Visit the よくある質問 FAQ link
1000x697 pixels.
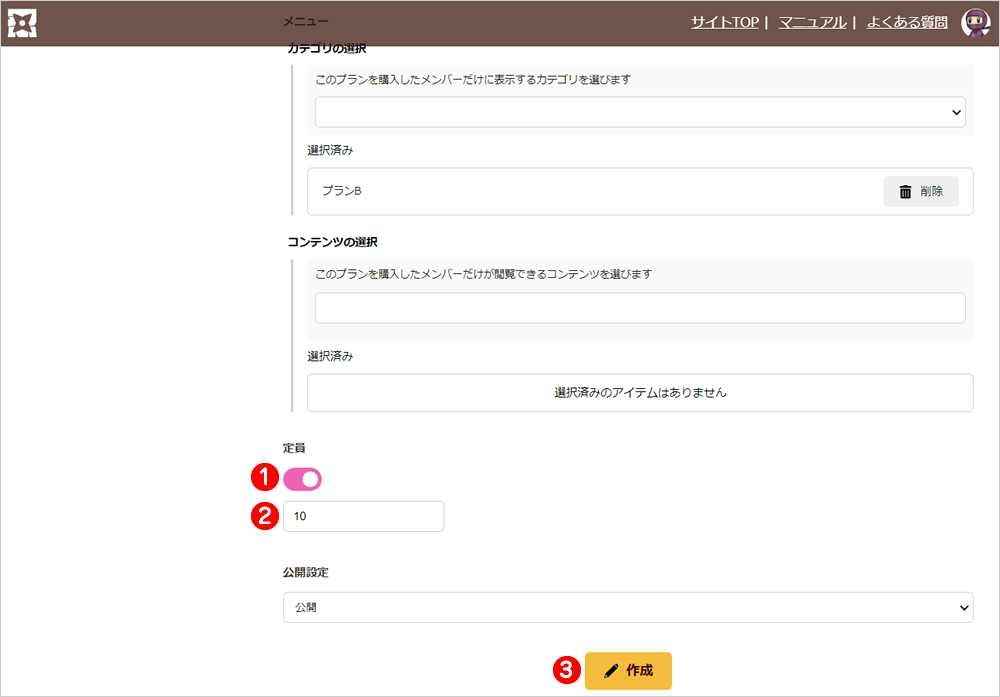point(907,22)
